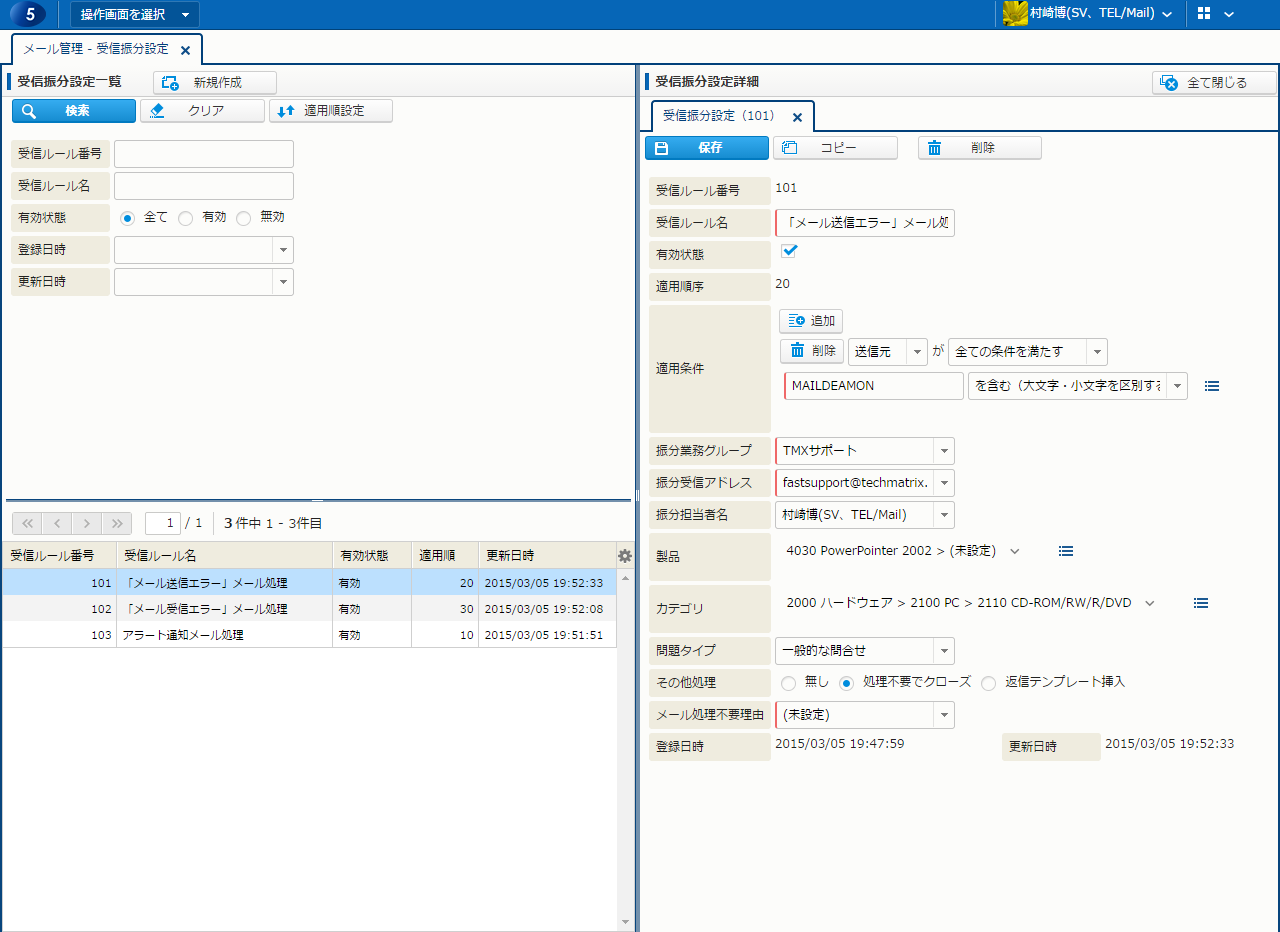This screenshot has width=1280, height=932.
Task: Open list icon next to 製品 field
Action: pyautogui.click(x=1066, y=551)
